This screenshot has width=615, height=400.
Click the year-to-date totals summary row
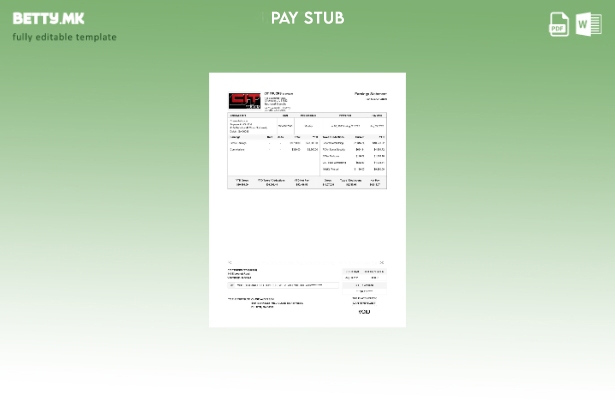(x=307, y=183)
